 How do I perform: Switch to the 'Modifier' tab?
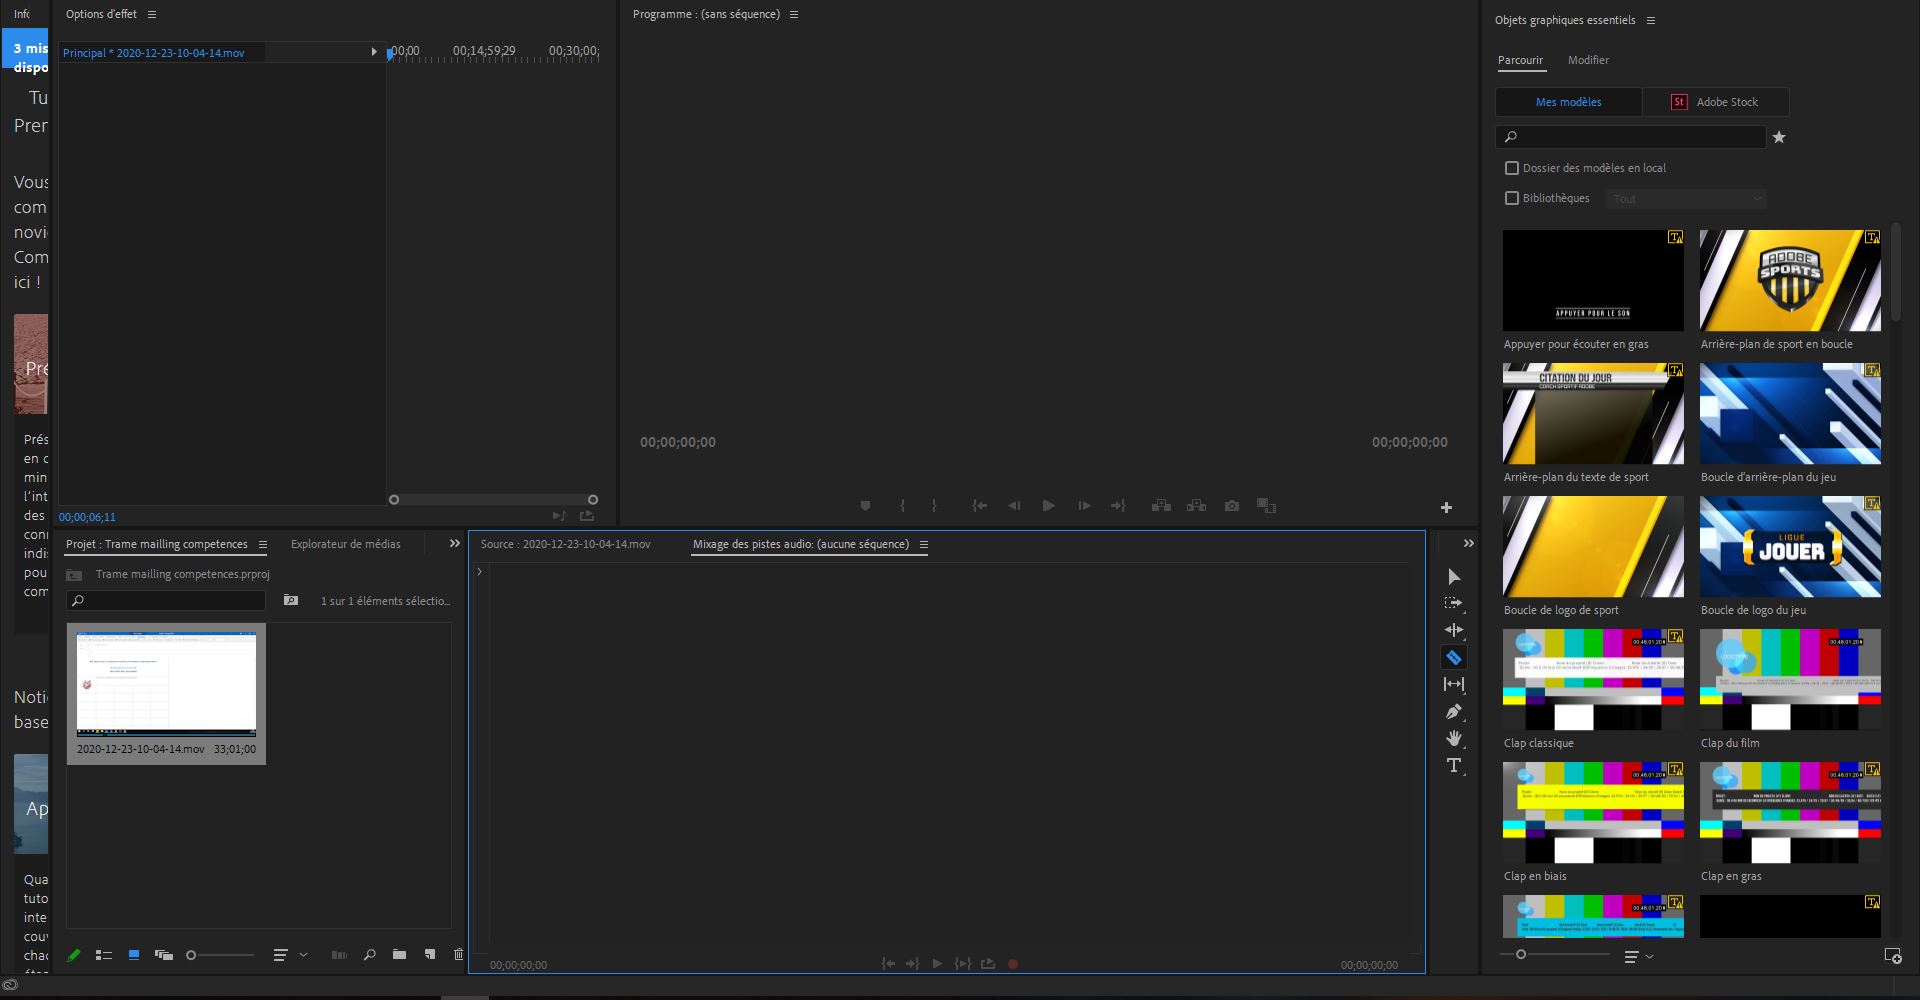pos(1588,60)
